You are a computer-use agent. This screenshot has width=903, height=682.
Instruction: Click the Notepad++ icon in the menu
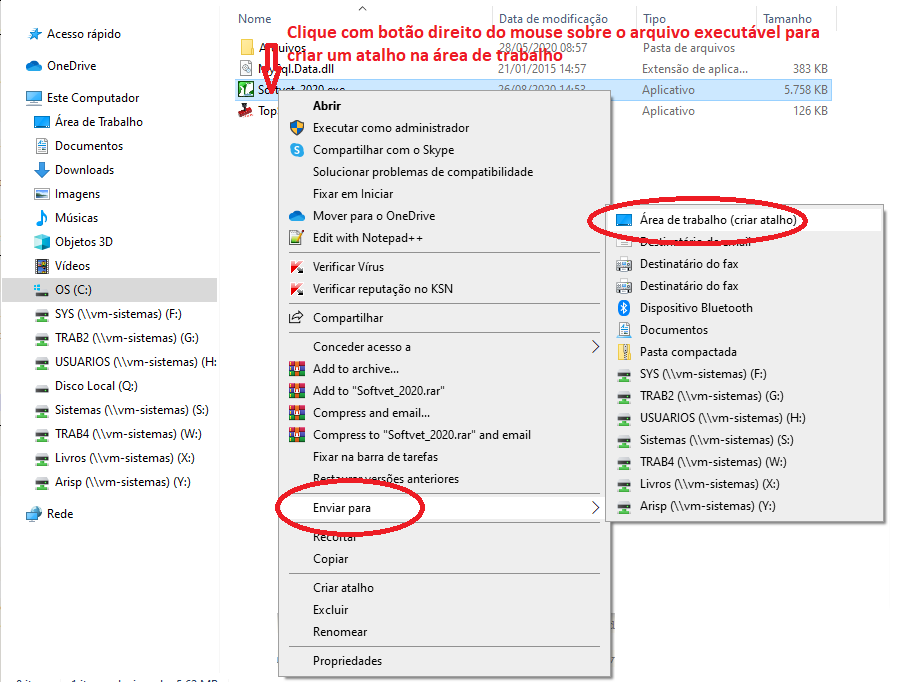click(x=296, y=238)
